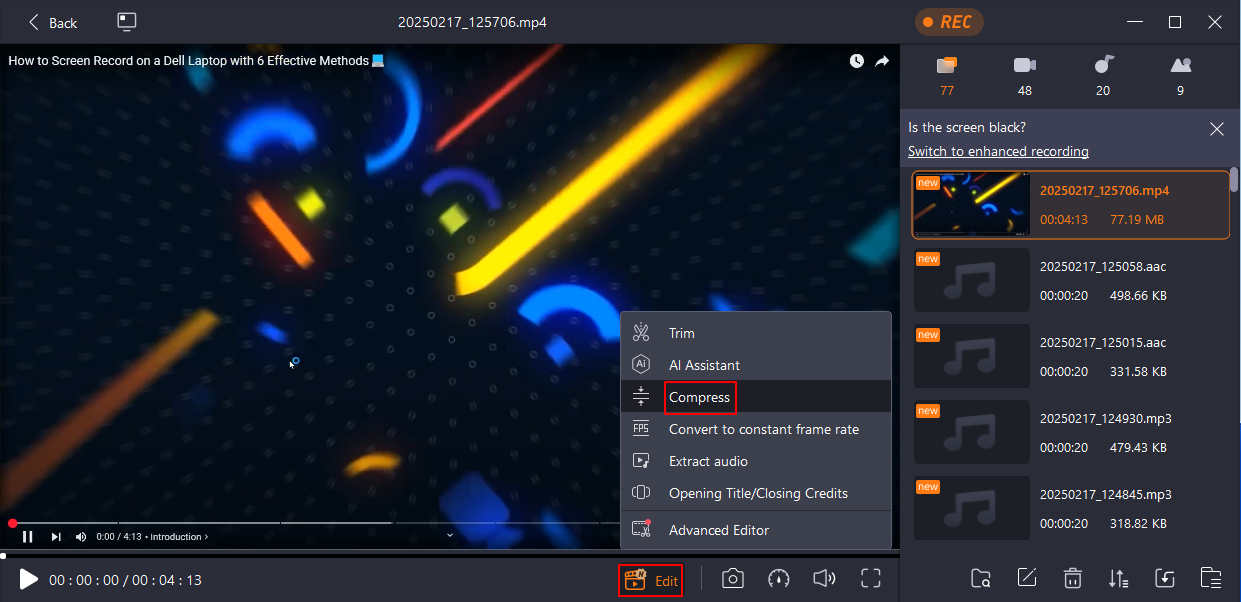
Task: Open playback speed gauge icon
Action: 779,578
